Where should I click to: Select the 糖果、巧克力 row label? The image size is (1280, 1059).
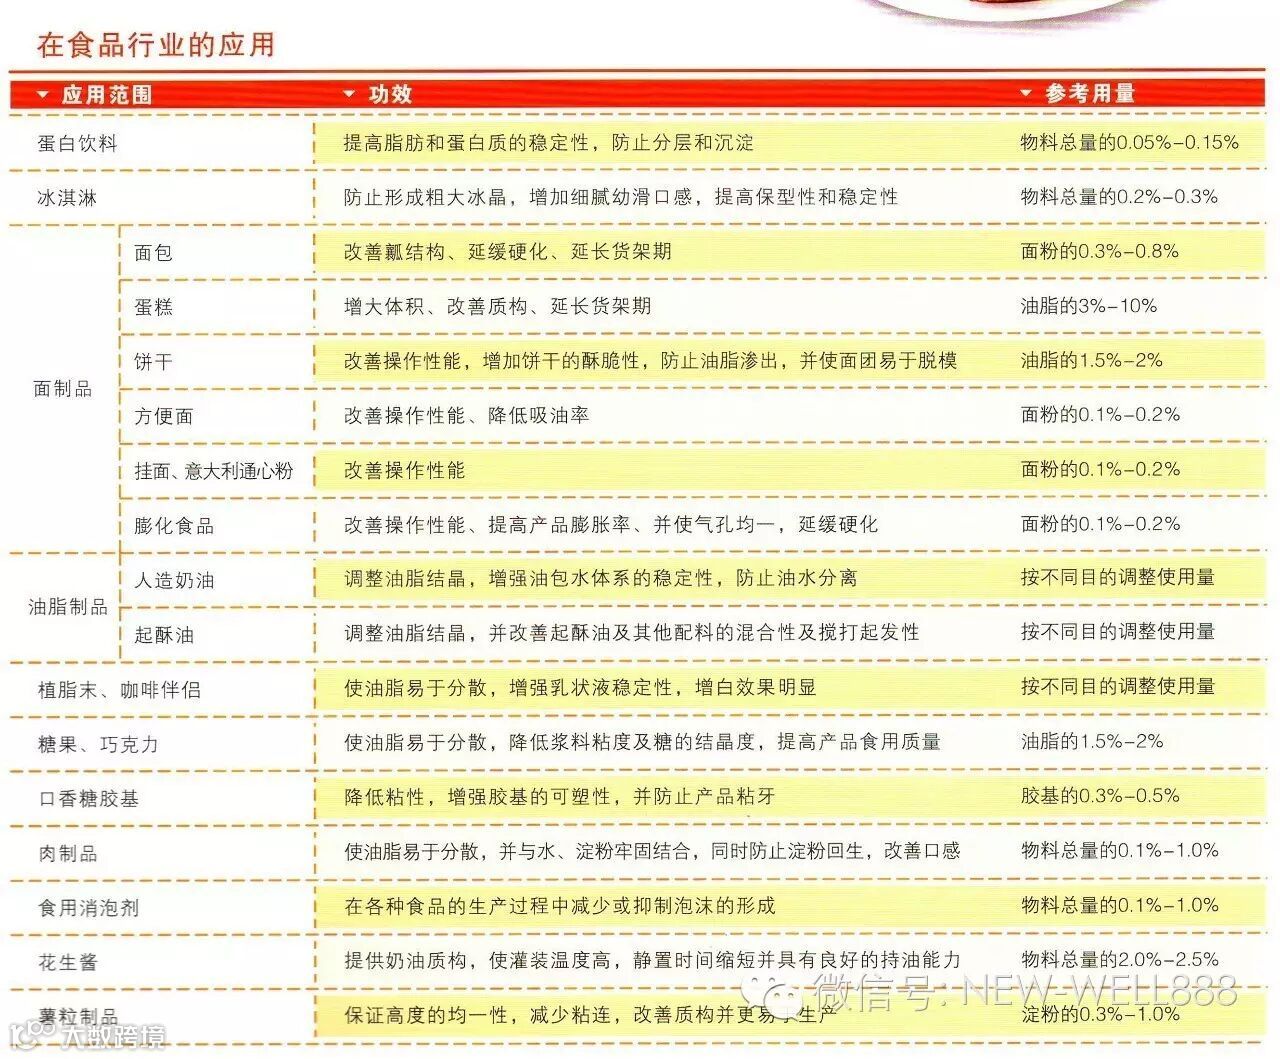tap(98, 744)
